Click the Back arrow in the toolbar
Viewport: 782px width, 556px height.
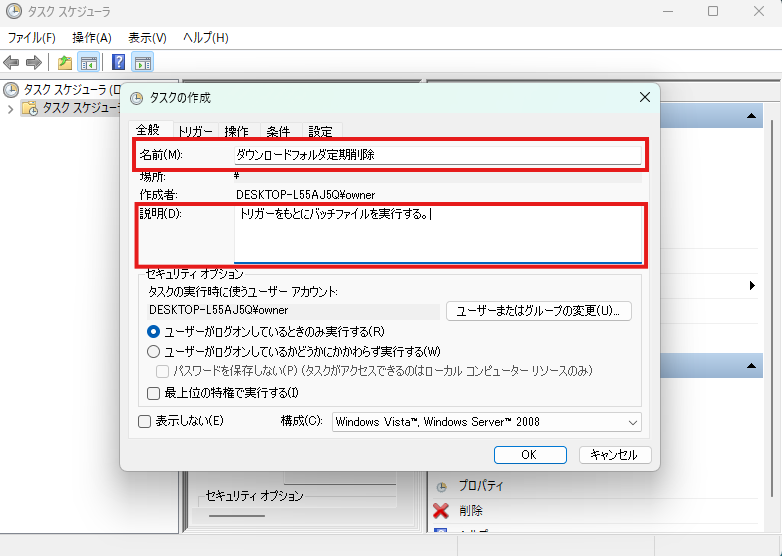click(x=12, y=63)
